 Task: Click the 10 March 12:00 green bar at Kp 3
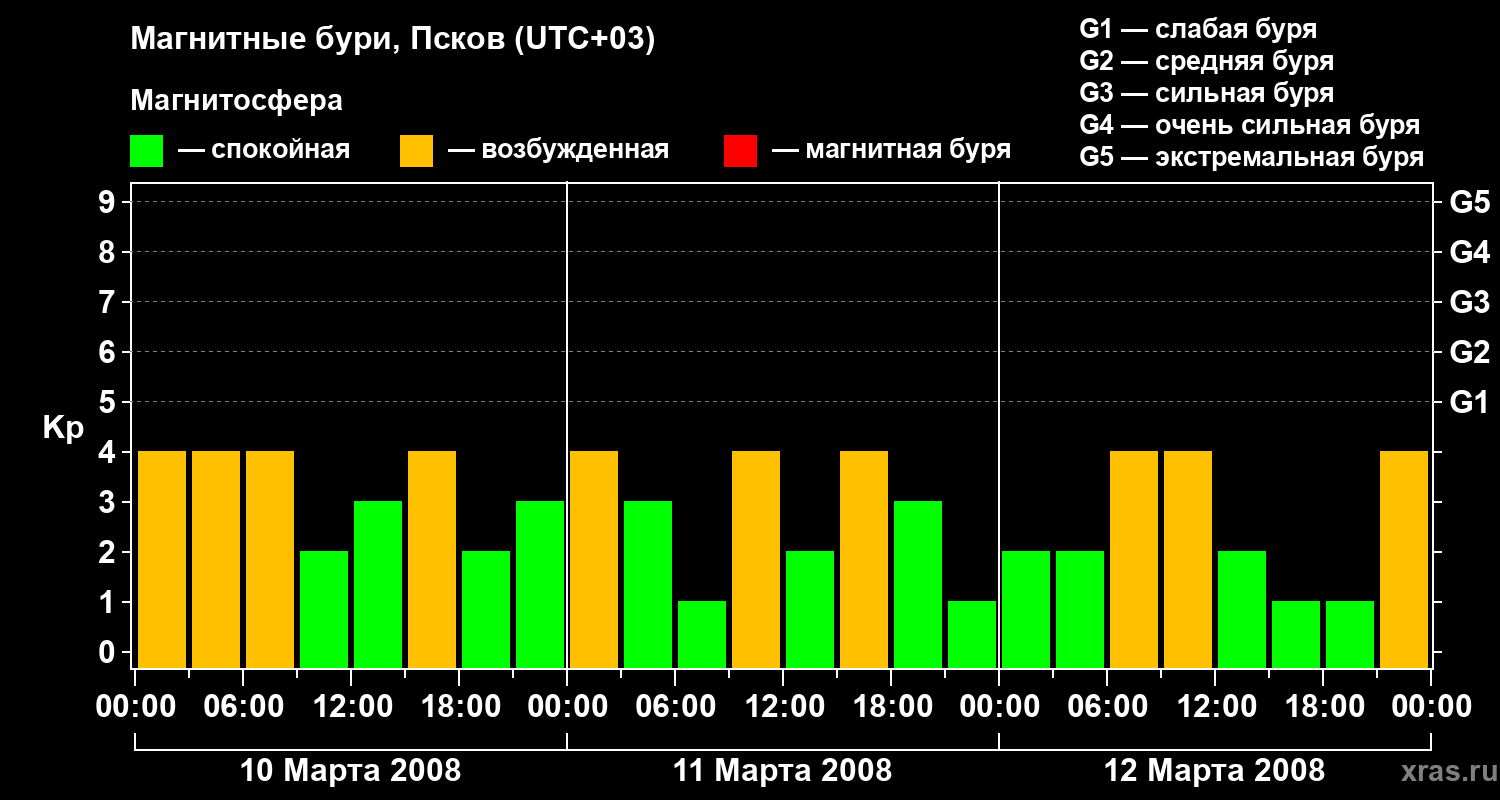[378, 584]
